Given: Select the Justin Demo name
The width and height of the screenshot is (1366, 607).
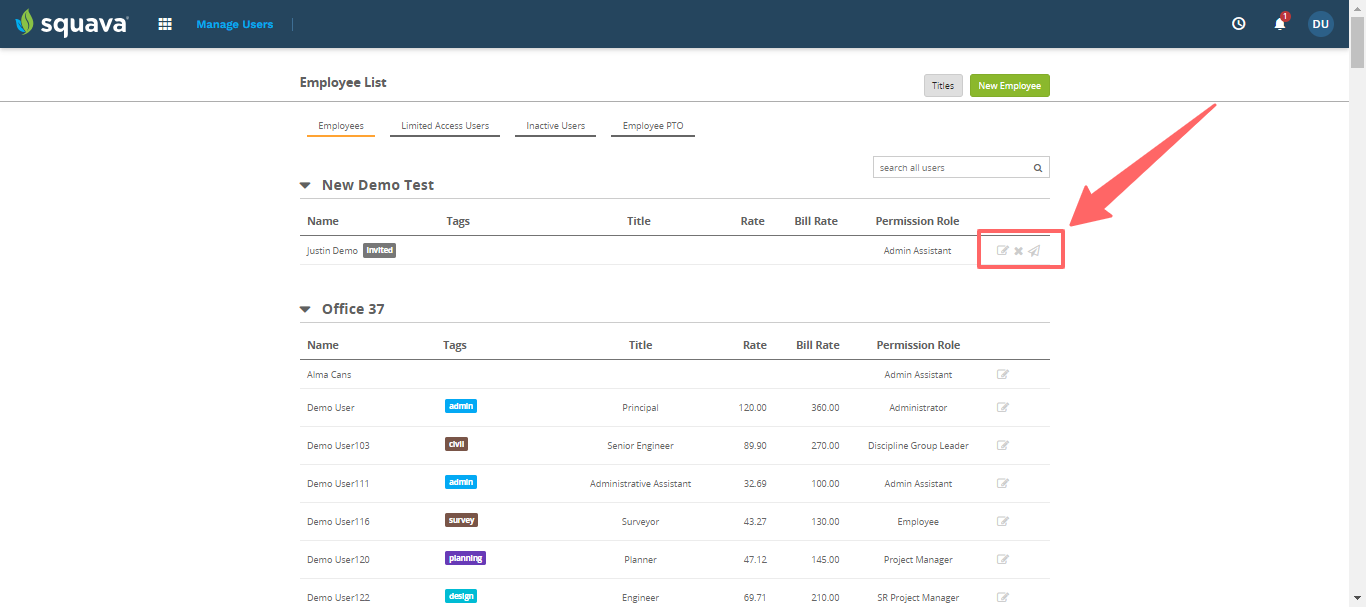Looking at the screenshot, I should pos(332,251).
